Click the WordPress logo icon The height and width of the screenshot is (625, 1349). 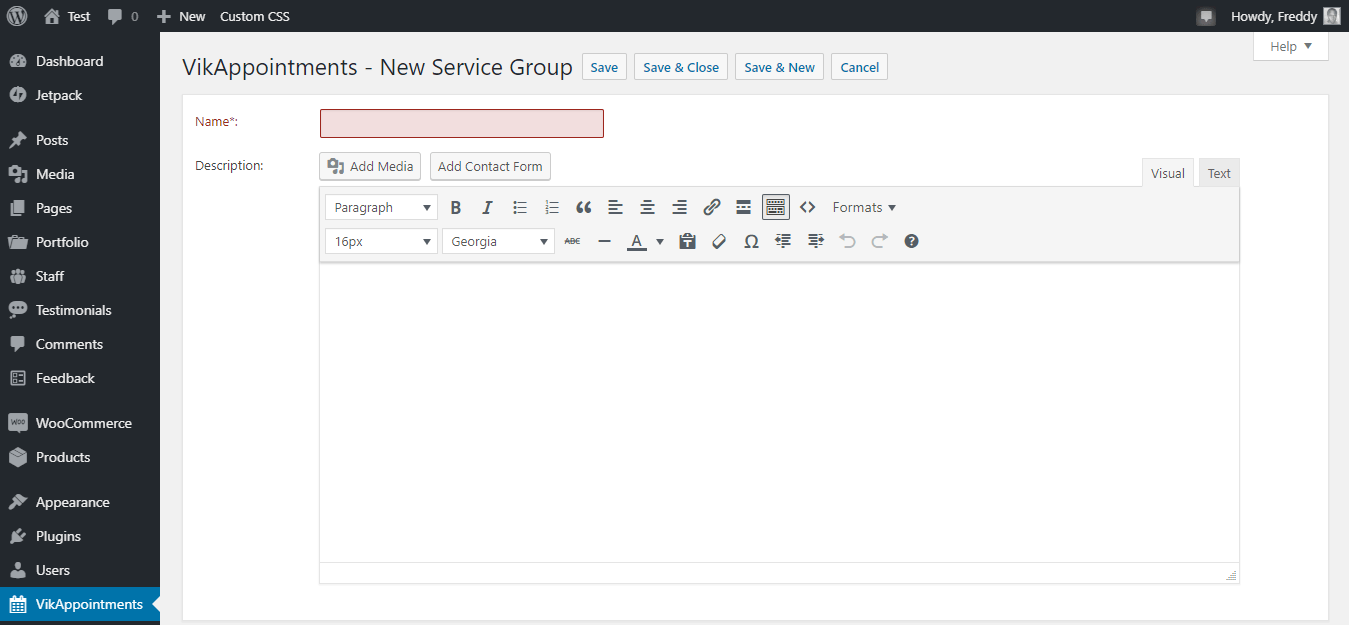17,16
